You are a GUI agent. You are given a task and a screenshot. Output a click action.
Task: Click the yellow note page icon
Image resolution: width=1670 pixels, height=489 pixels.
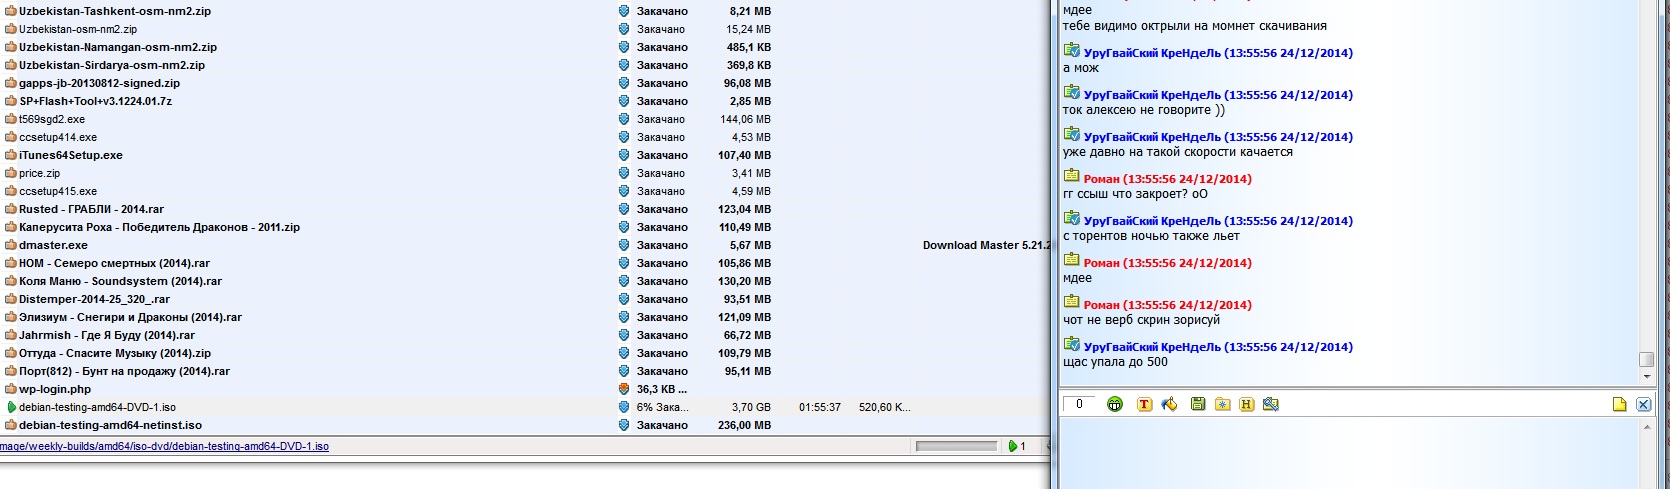coord(1619,404)
